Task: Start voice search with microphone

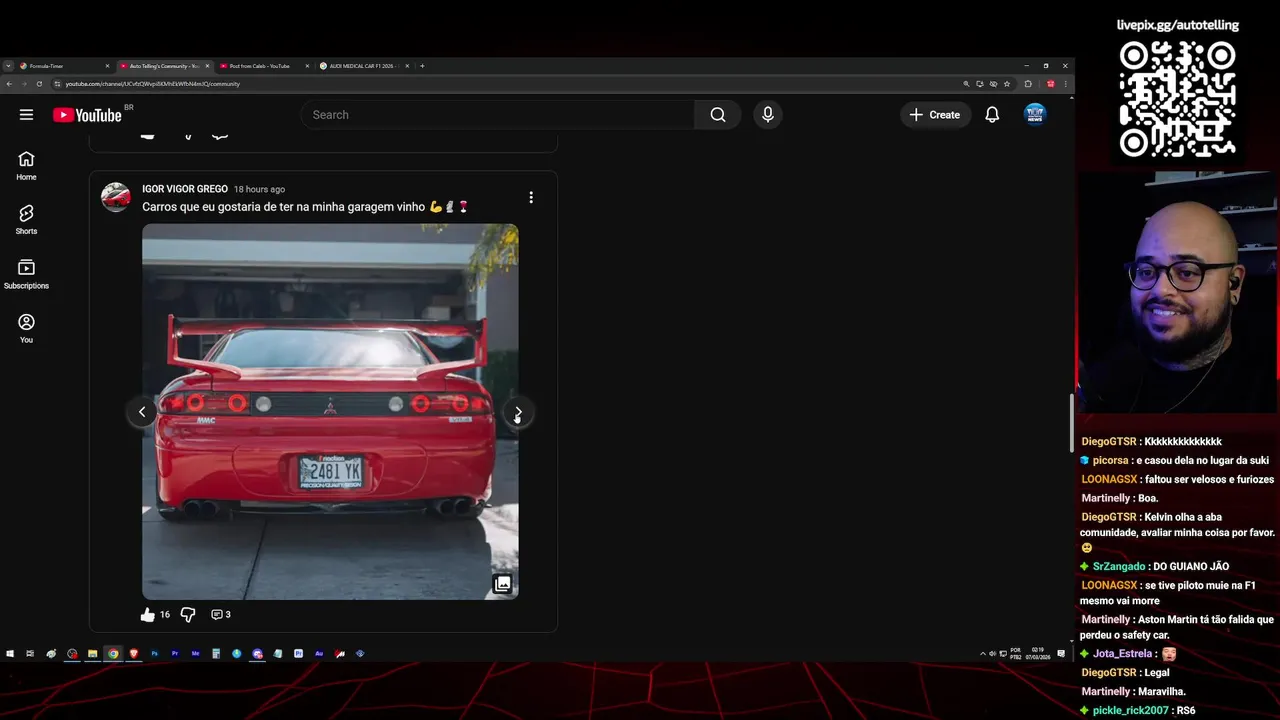Action: [x=768, y=115]
